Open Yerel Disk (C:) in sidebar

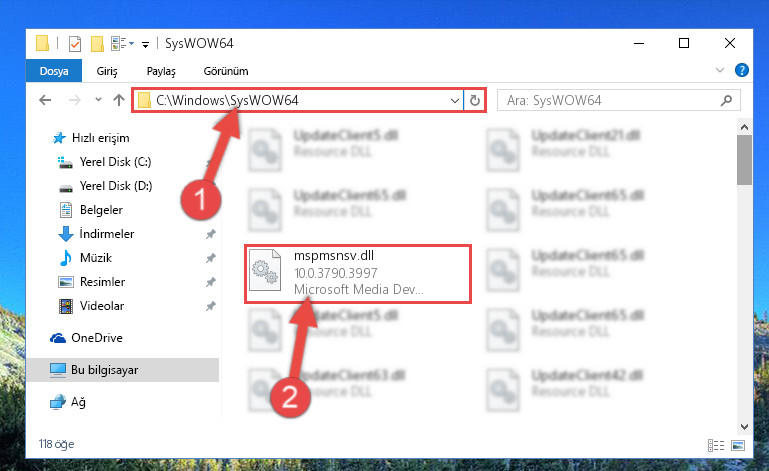(115, 162)
